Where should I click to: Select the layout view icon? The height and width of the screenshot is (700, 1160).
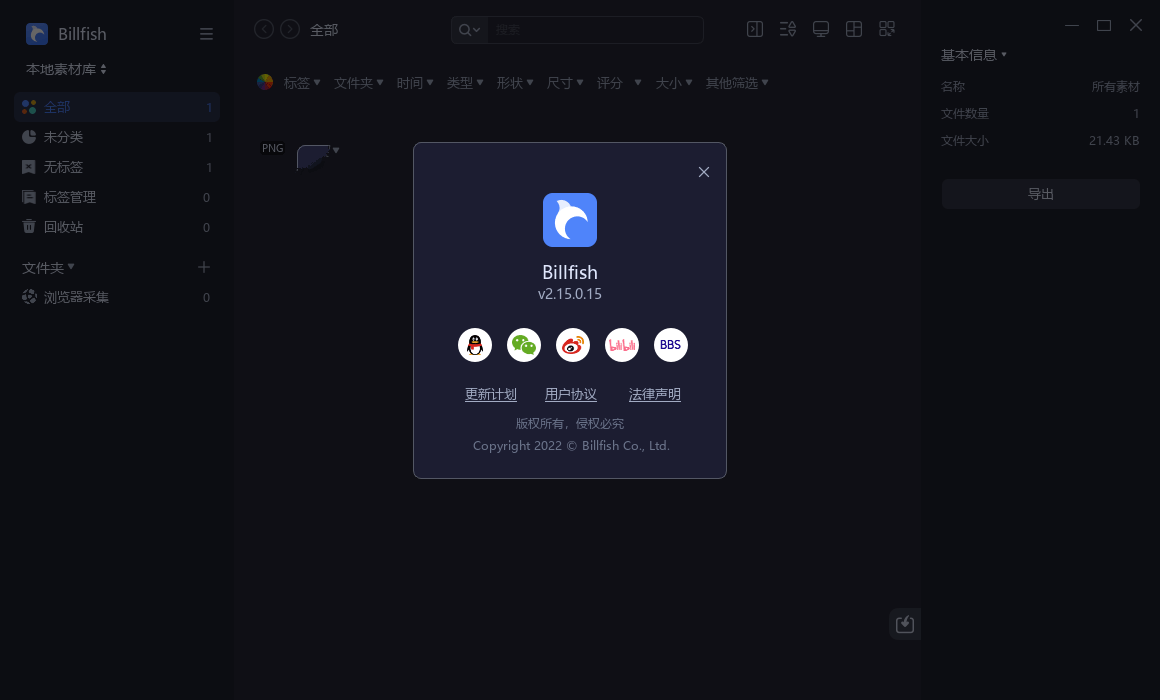coord(854,29)
